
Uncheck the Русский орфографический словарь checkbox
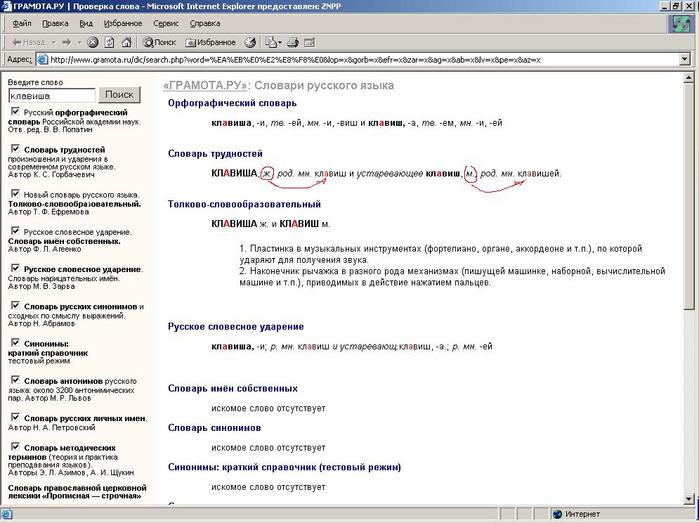pos(15,111)
